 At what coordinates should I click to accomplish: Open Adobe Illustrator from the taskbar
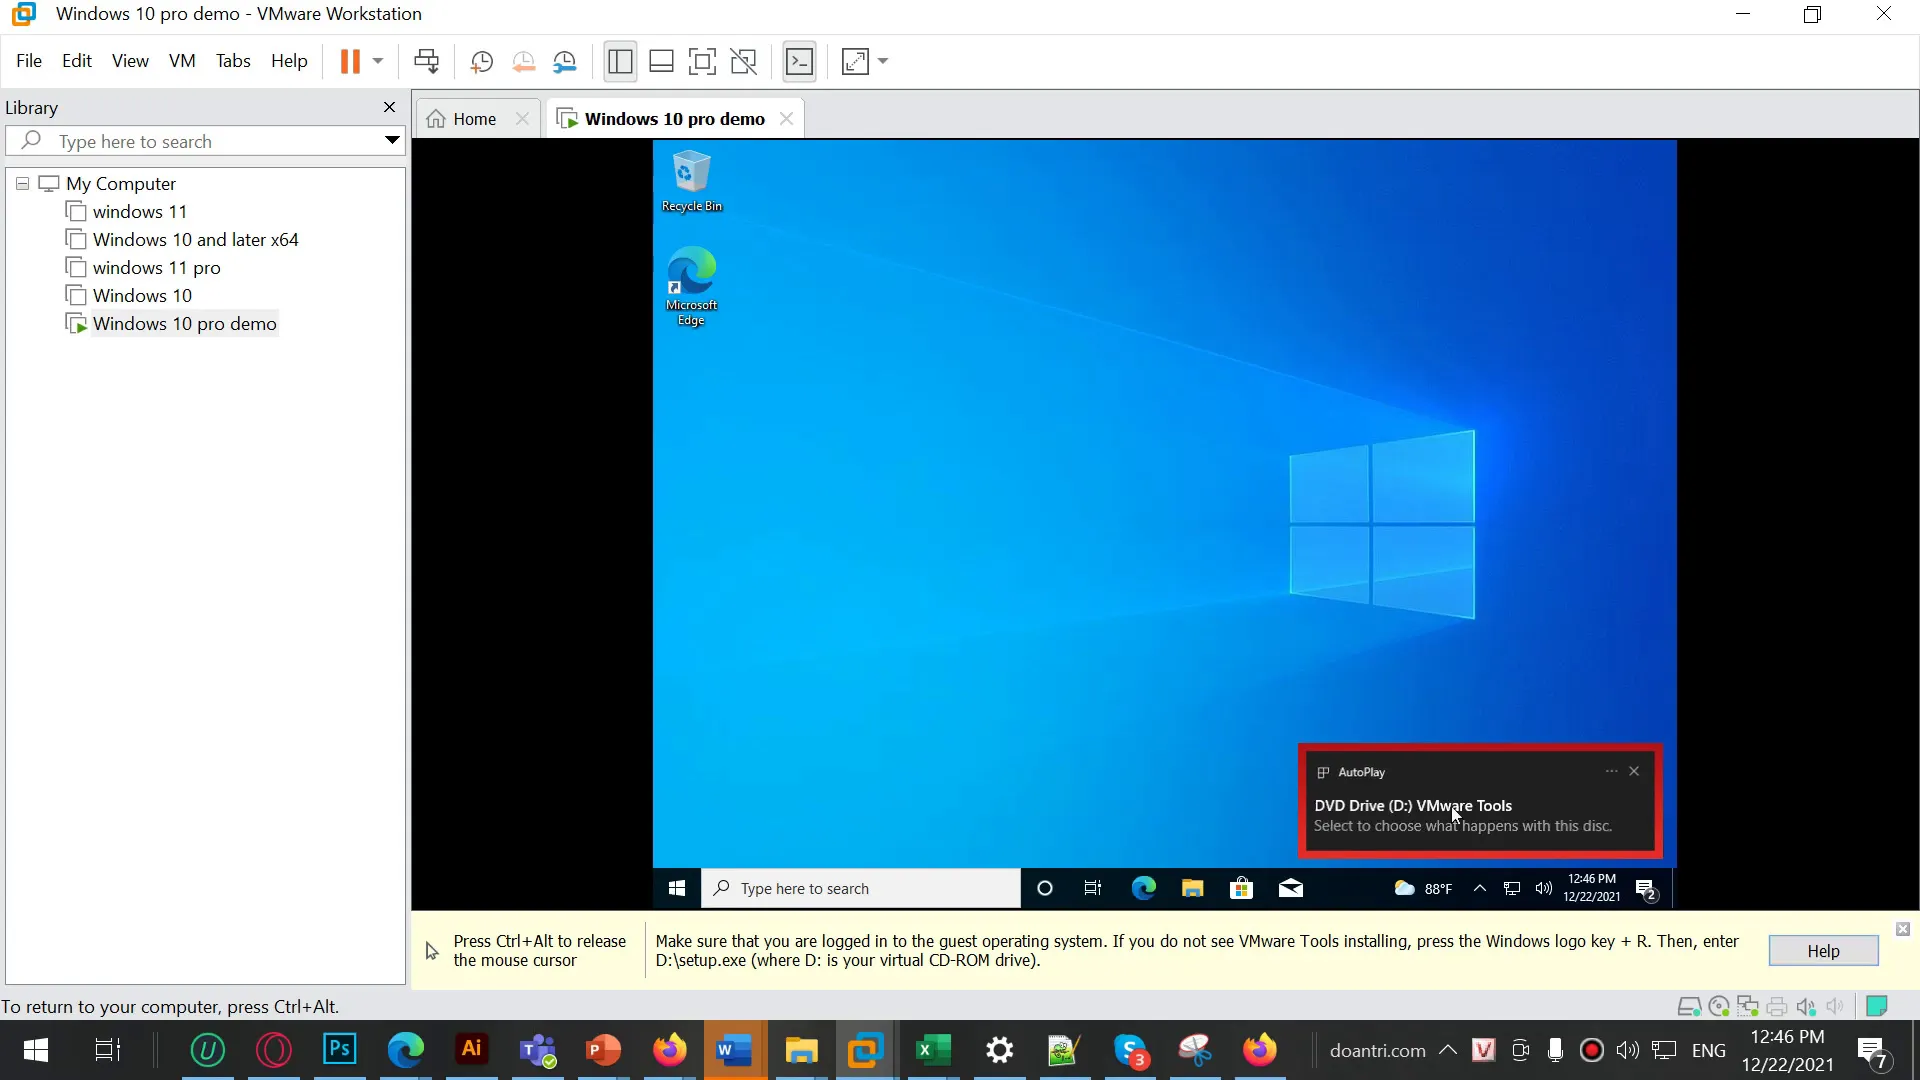tap(471, 1050)
